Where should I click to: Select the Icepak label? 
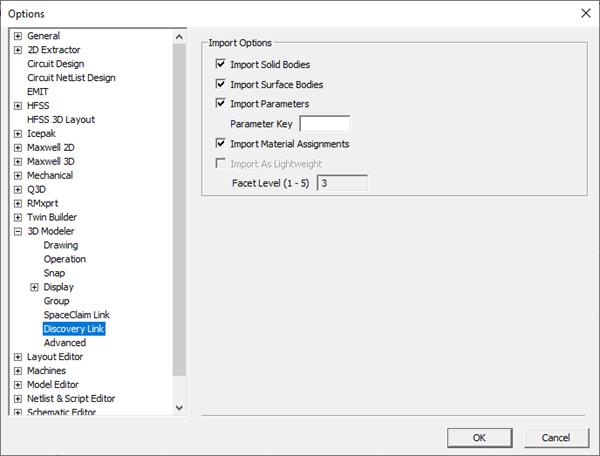(x=41, y=134)
